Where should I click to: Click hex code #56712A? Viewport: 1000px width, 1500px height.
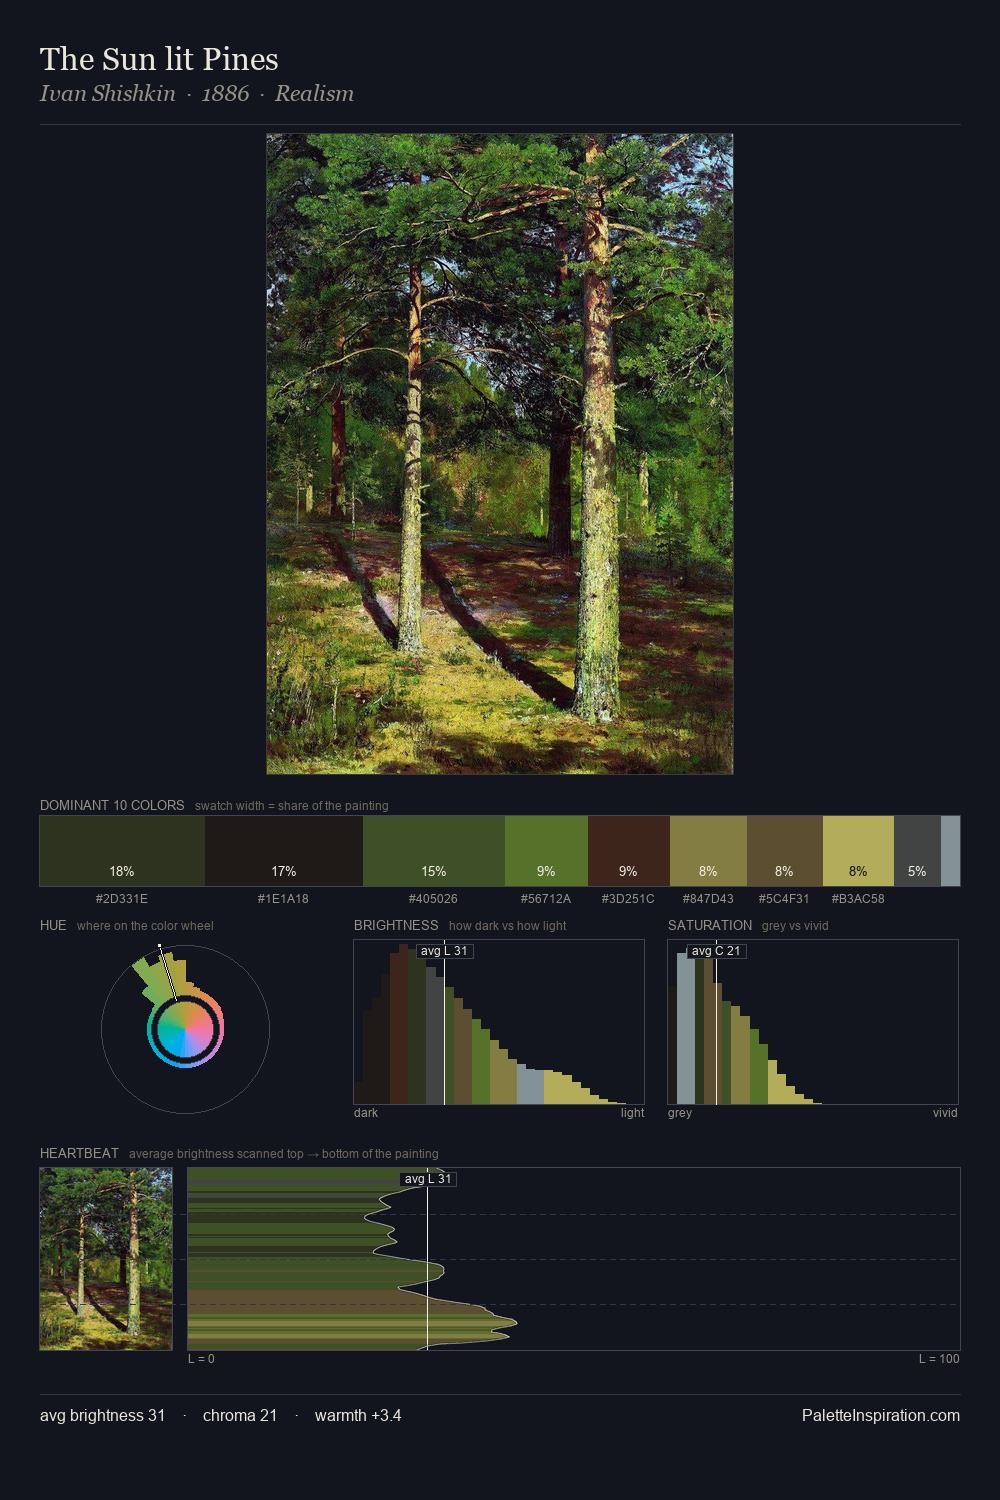click(546, 899)
